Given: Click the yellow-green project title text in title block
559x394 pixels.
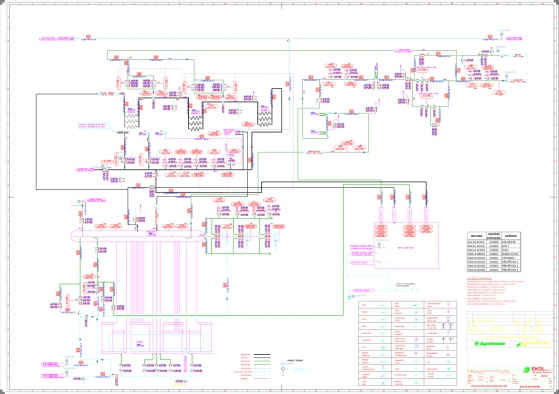Looking at the screenshot, I should (x=511, y=337).
